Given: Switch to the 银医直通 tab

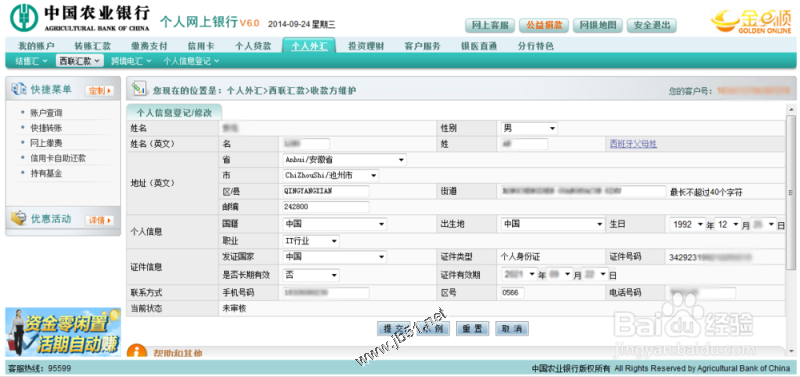Looking at the screenshot, I should (x=479, y=46).
